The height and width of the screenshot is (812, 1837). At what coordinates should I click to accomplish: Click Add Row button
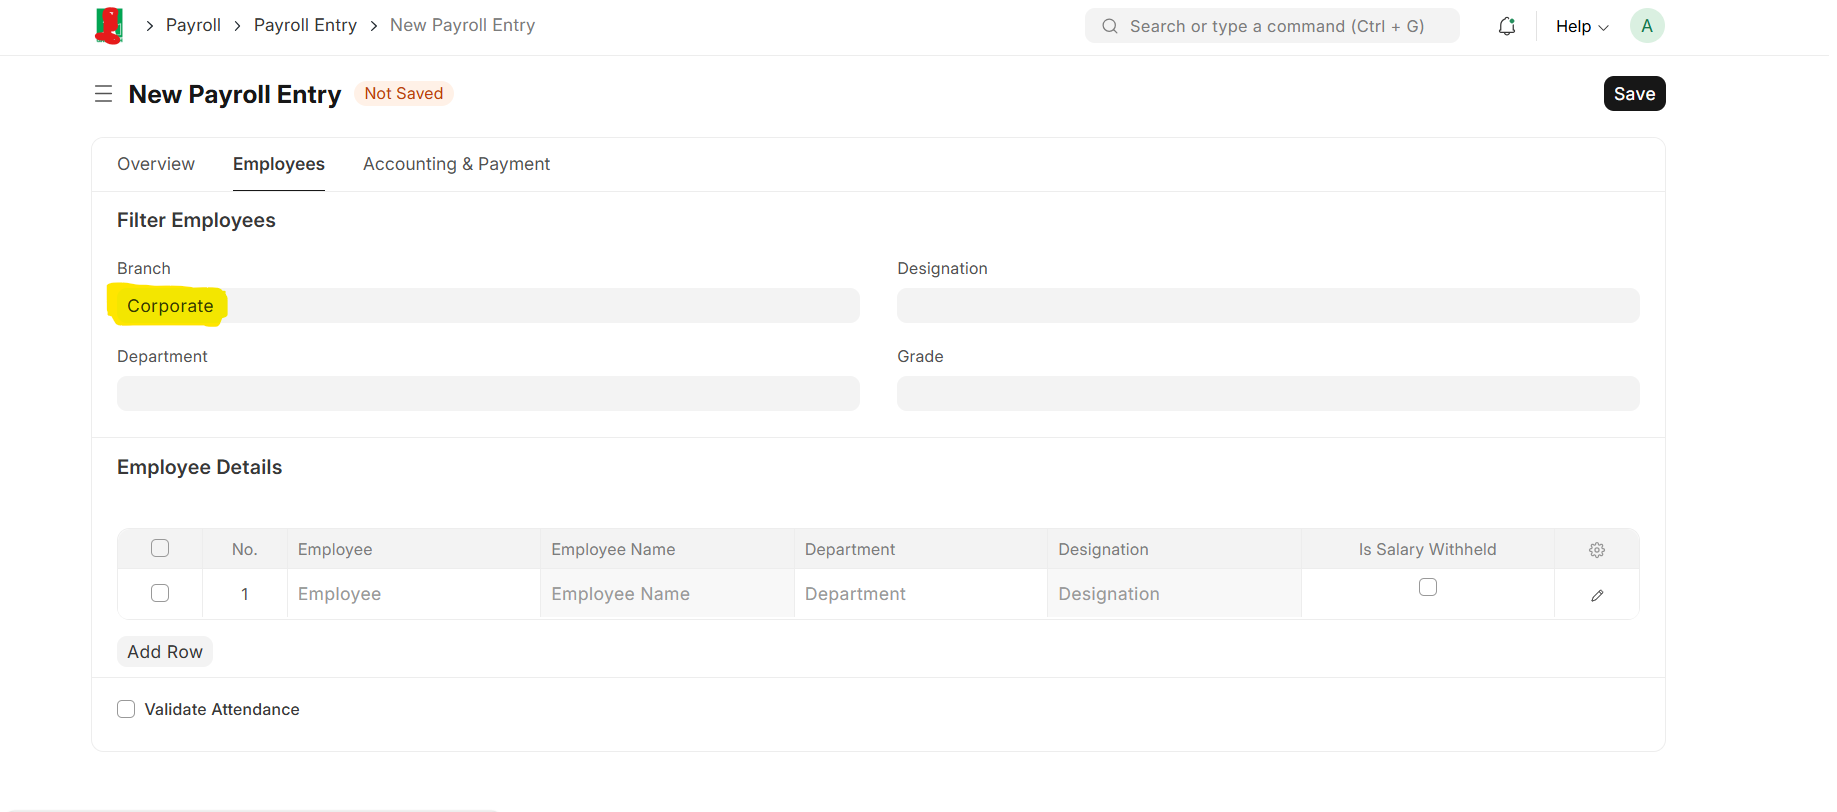click(x=165, y=652)
